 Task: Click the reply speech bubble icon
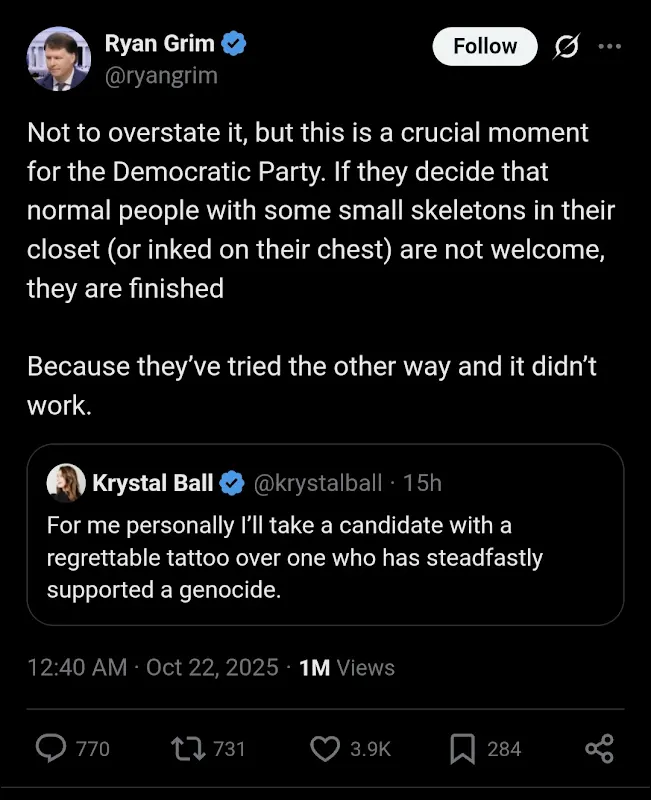point(51,748)
